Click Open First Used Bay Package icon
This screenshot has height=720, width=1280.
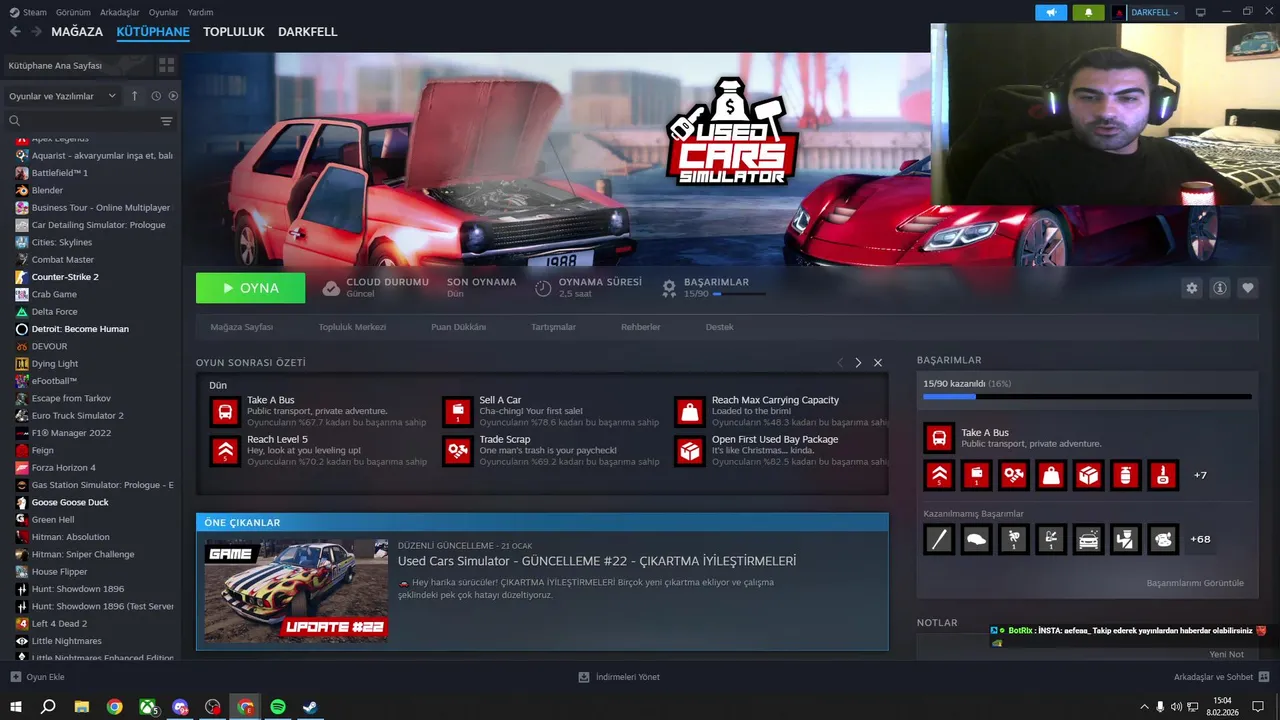click(689, 451)
